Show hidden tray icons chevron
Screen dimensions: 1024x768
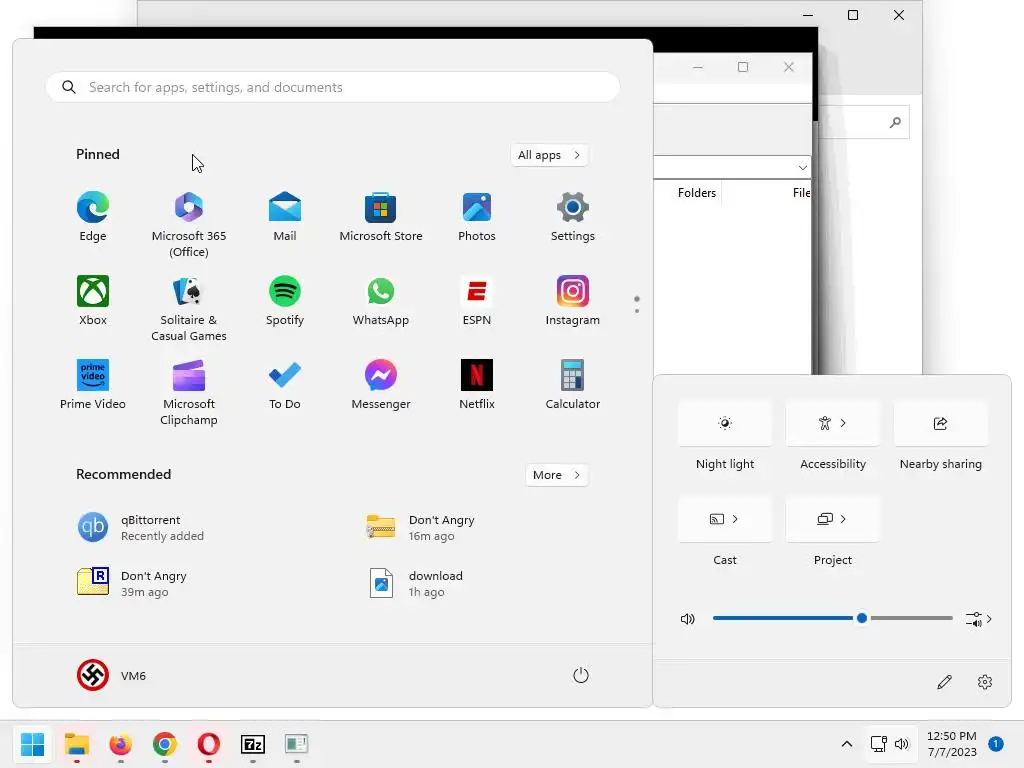click(x=846, y=744)
